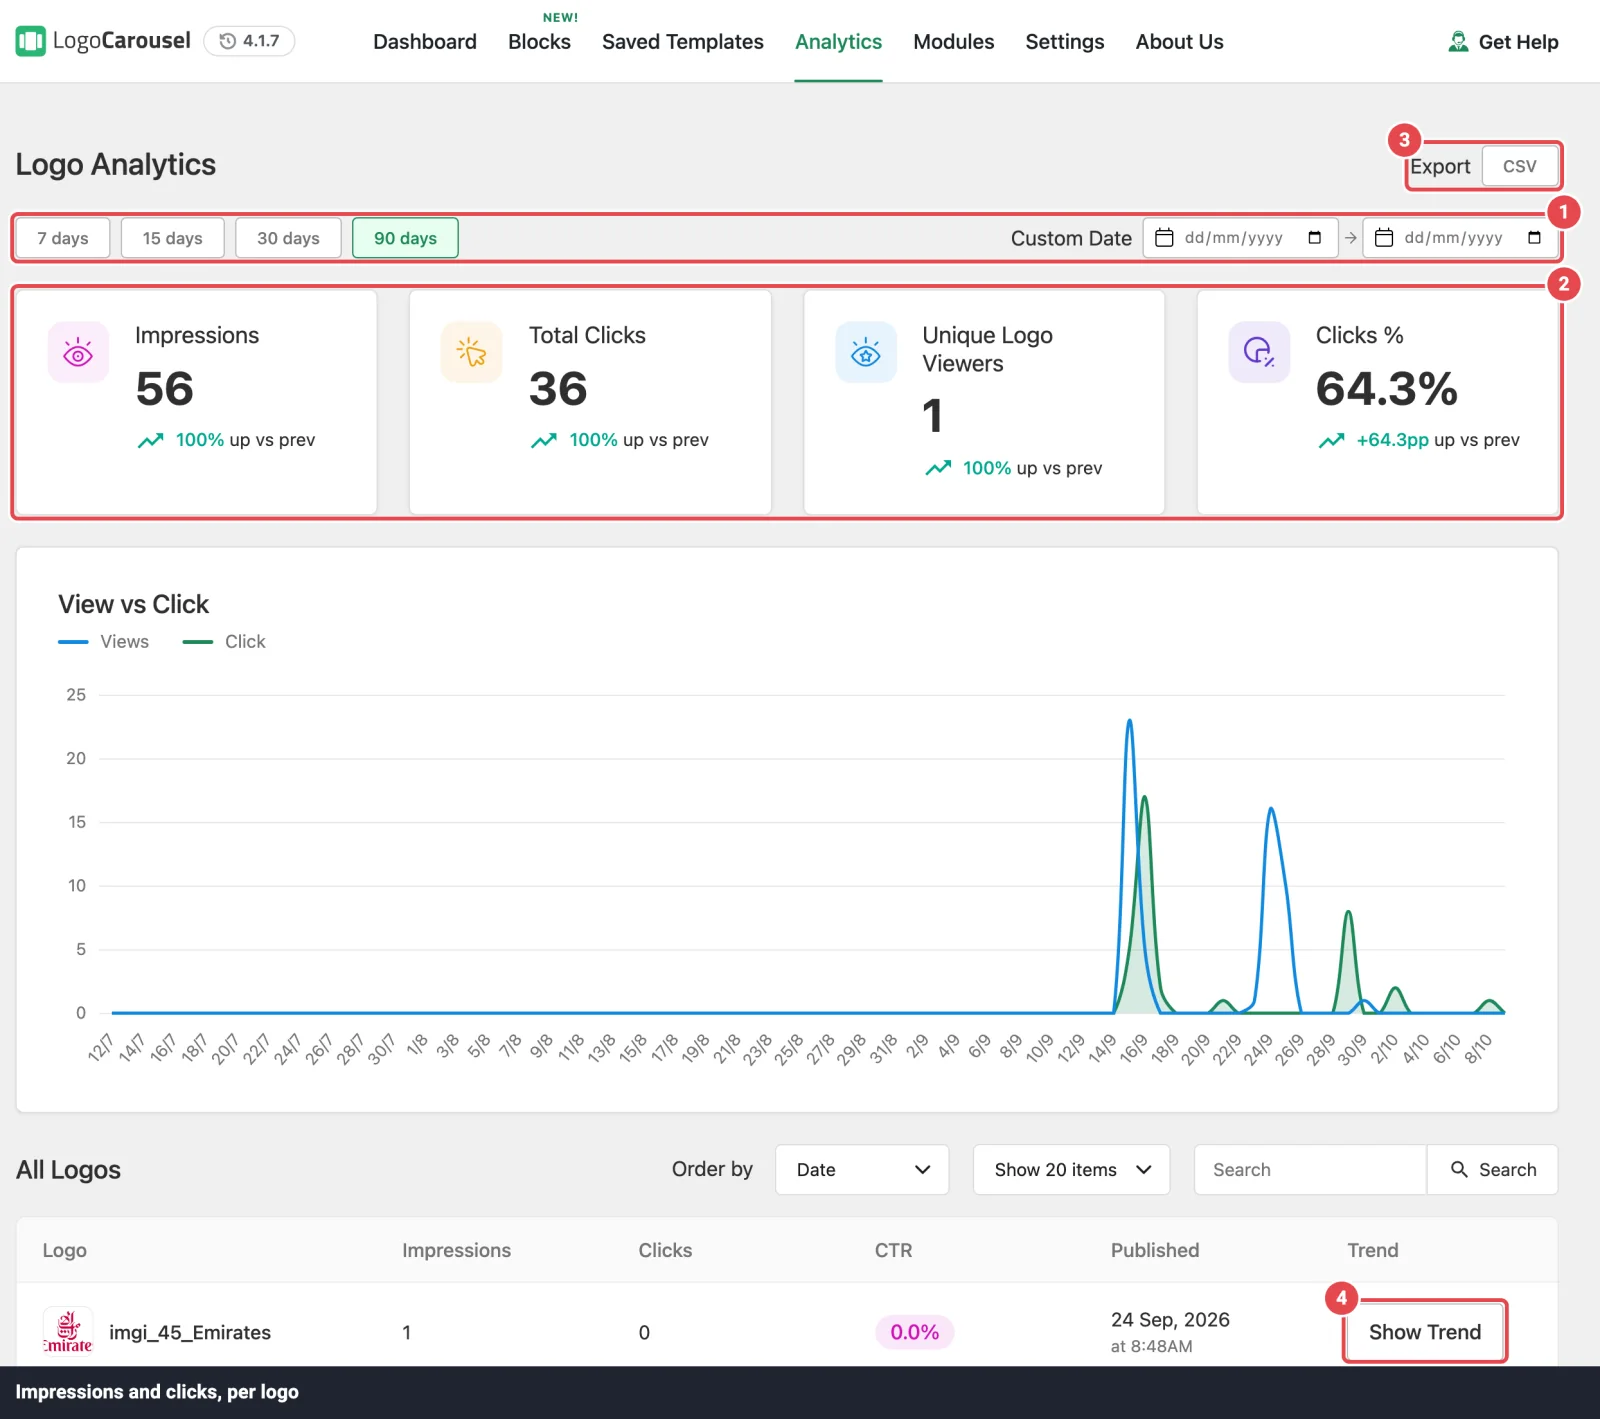Click the Total Clicks trend arrow icon
Image resolution: width=1600 pixels, height=1419 pixels.
pyautogui.click(x=544, y=440)
